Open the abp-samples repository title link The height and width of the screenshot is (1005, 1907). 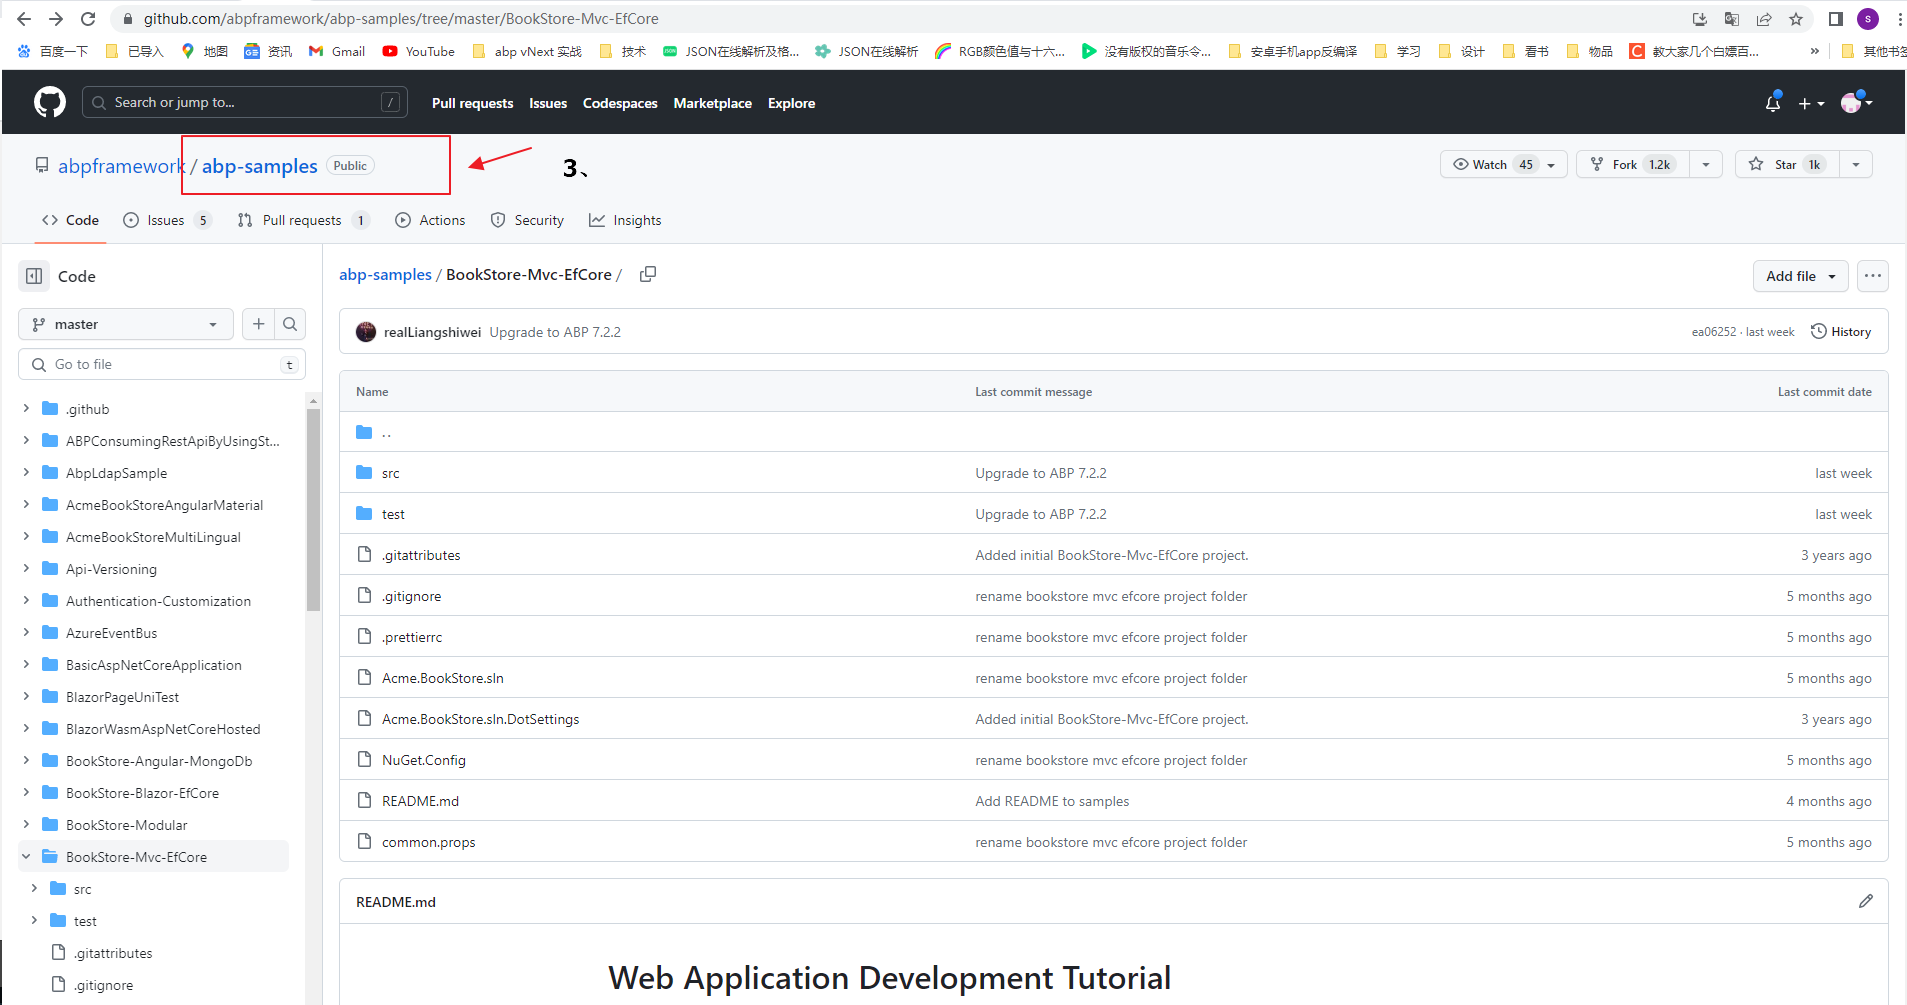click(259, 166)
